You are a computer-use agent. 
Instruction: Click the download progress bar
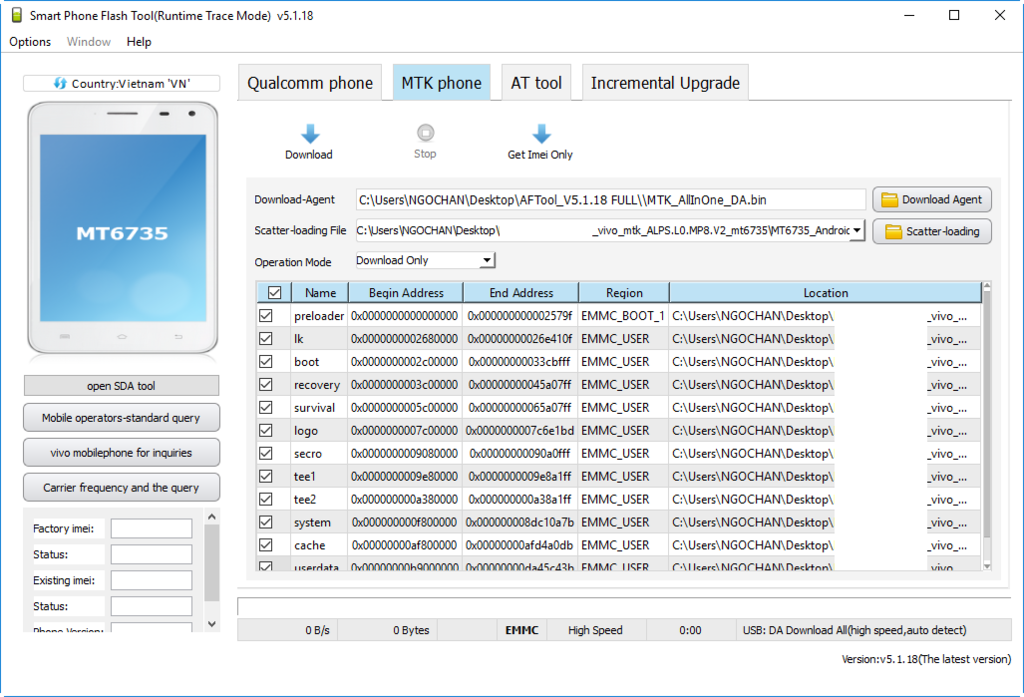(624, 606)
